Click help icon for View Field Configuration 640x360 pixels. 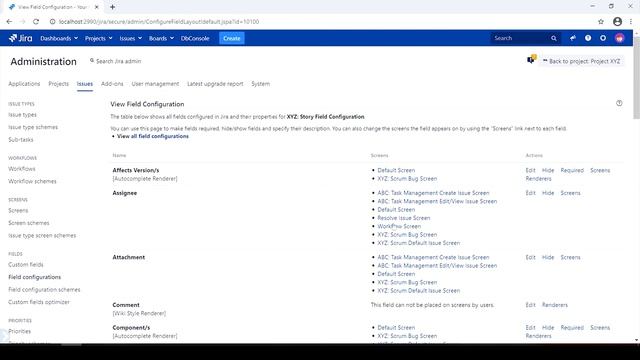[619, 103]
